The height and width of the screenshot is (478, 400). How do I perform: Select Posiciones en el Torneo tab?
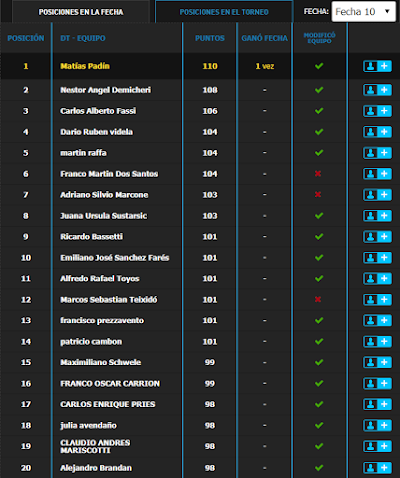[224, 12]
